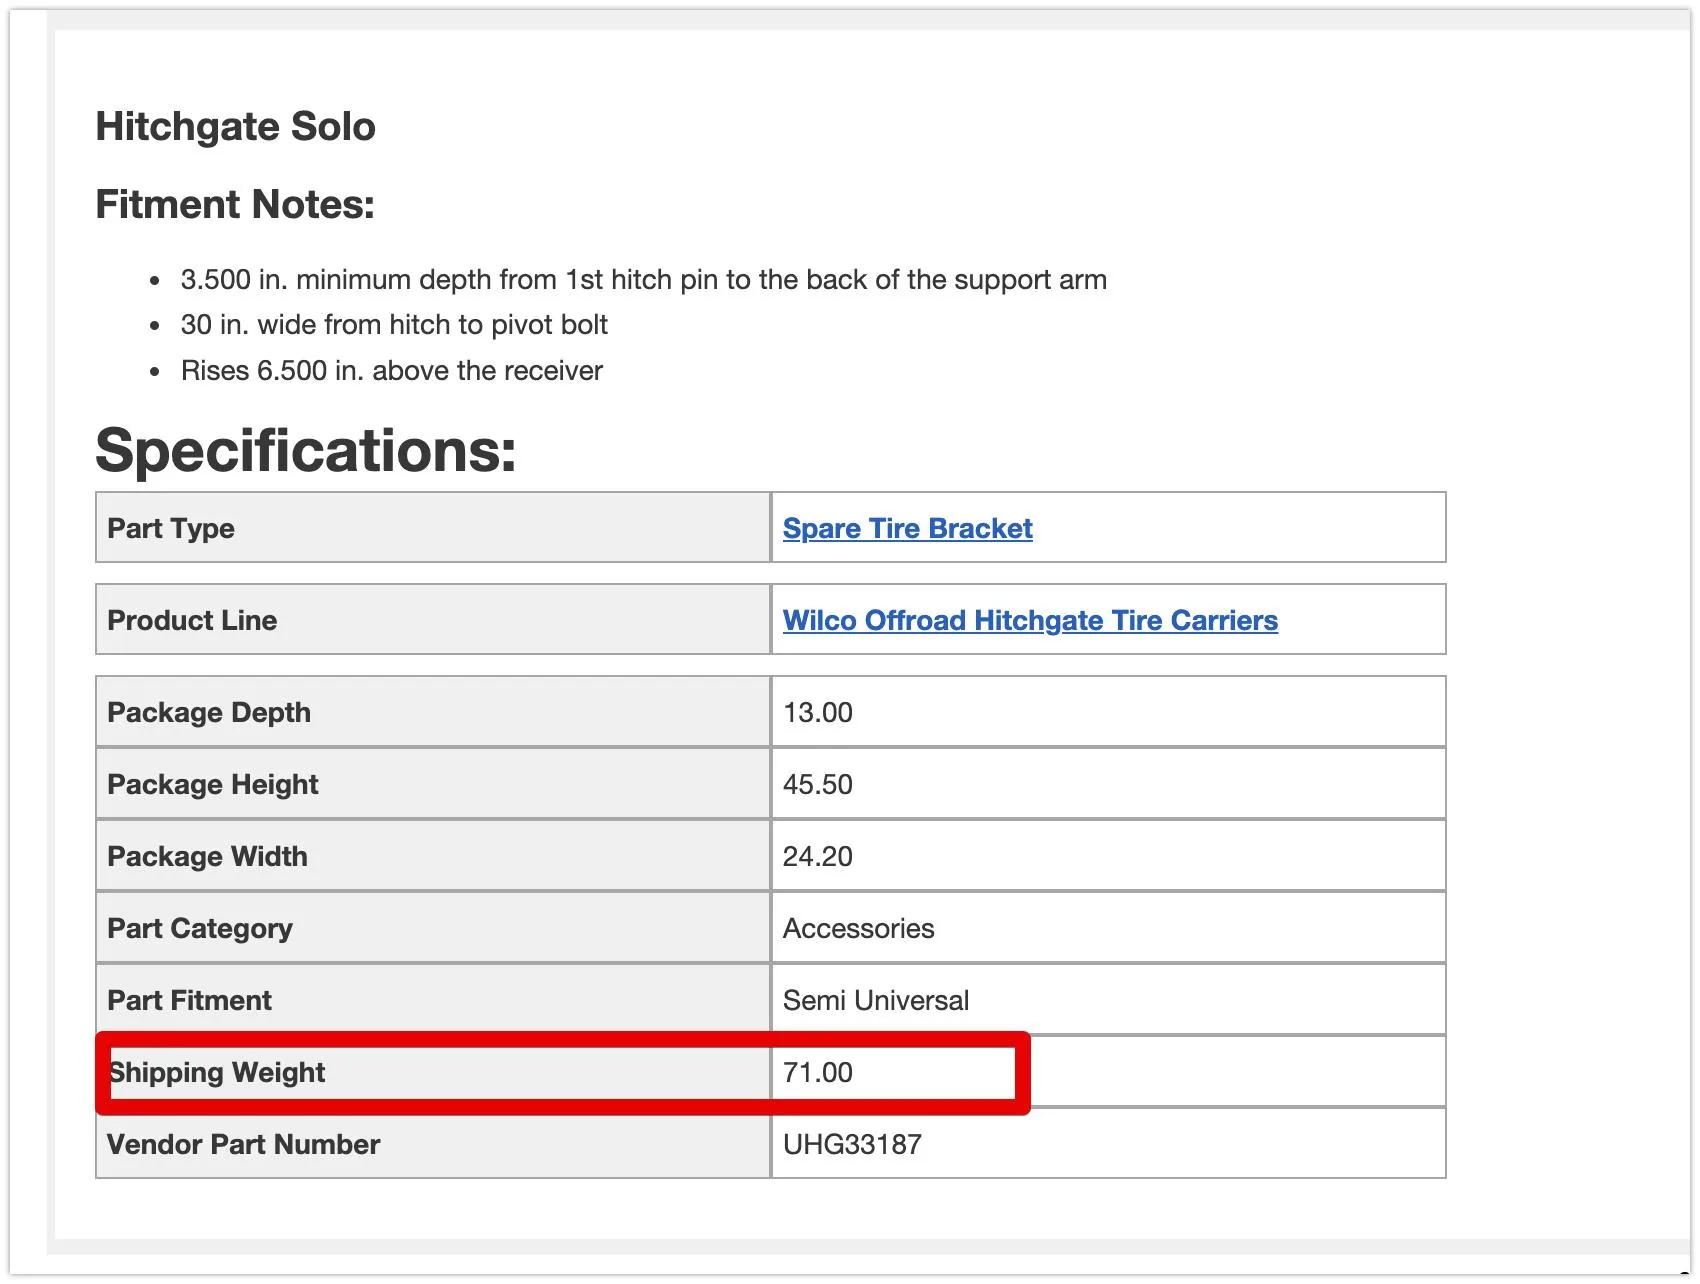Click the Package Width value 24.20
The width and height of the screenshot is (1700, 1284).
818,856
